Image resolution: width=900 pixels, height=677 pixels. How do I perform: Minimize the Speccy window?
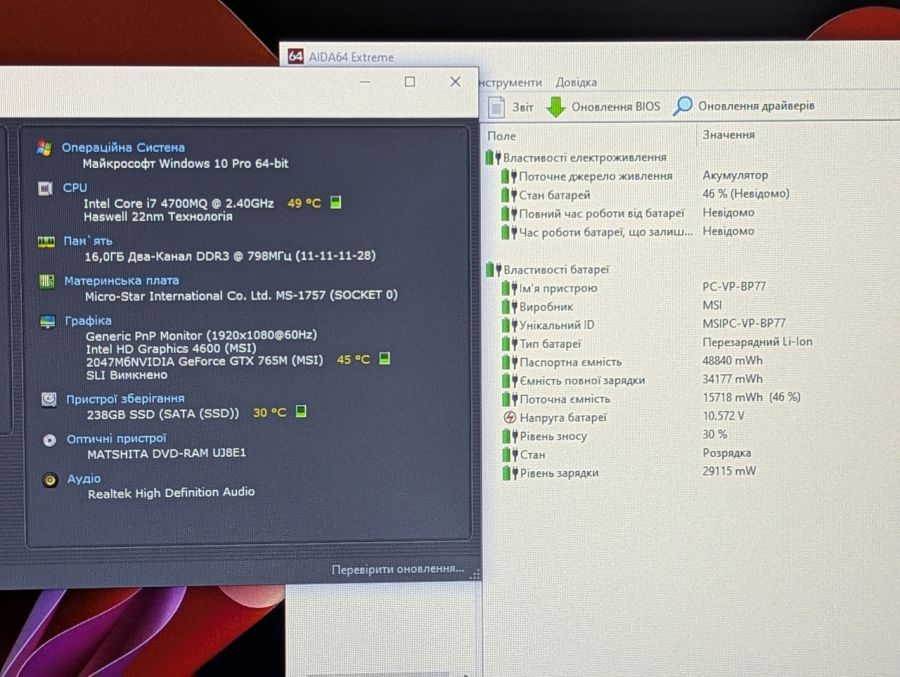pos(365,82)
